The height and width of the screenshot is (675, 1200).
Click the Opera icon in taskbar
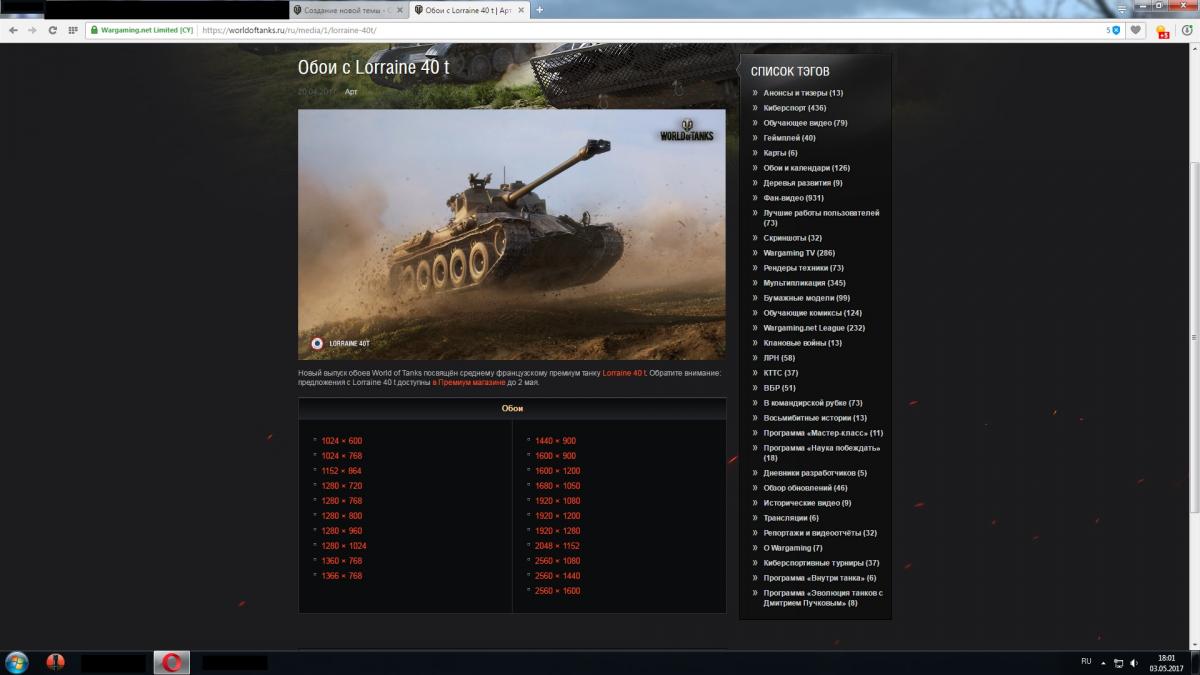pyautogui.click(x=172, y=662)
